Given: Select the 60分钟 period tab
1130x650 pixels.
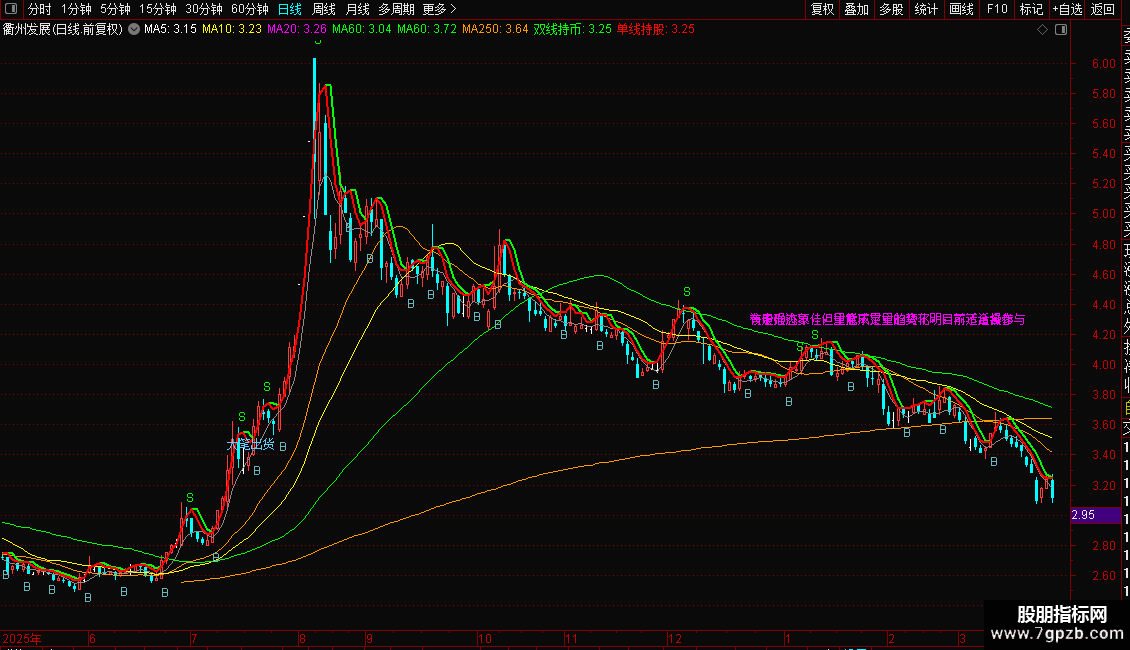Looking at the screenshot, I should coord(249,9).
